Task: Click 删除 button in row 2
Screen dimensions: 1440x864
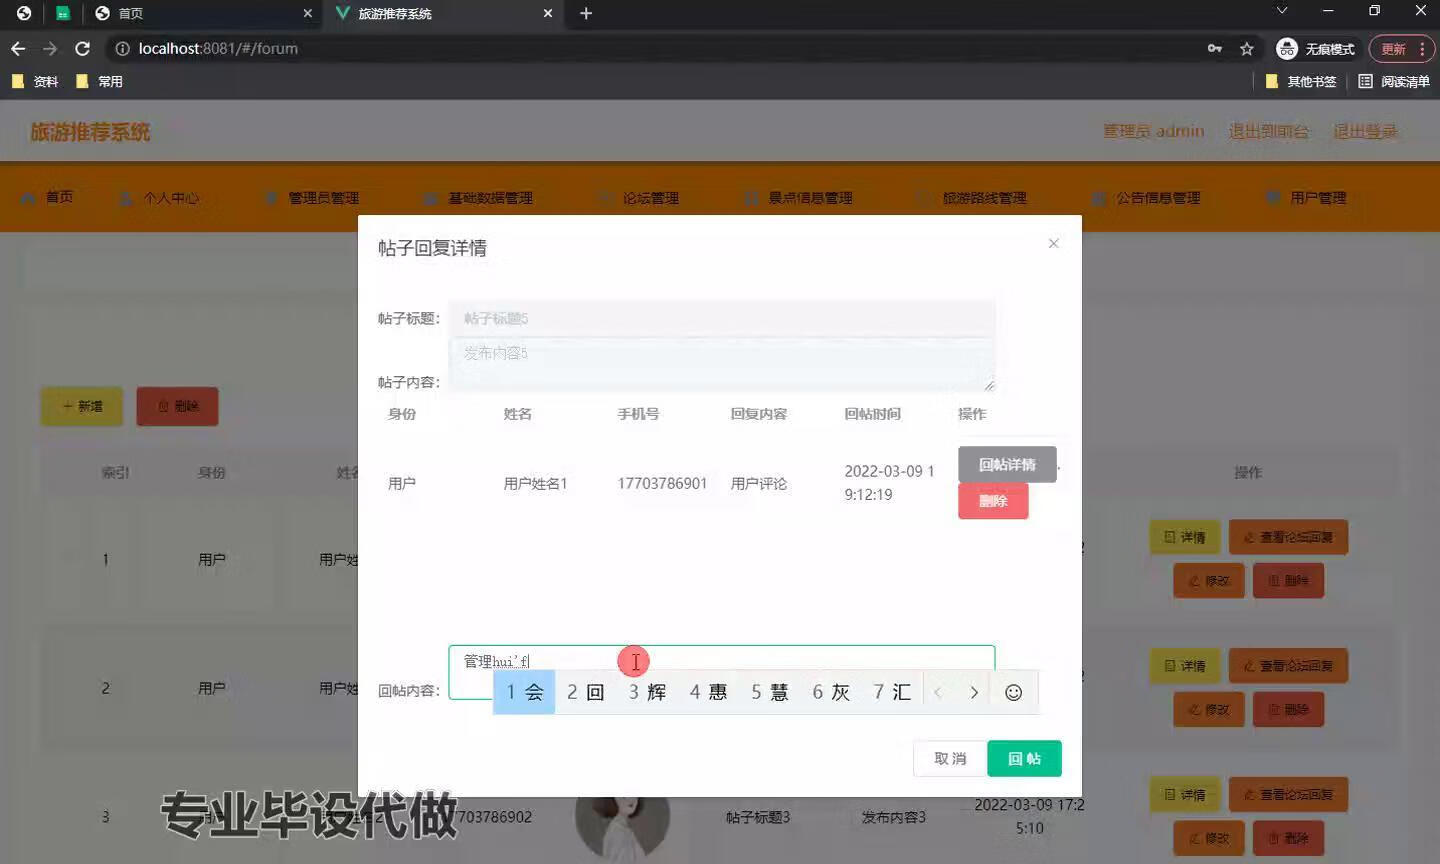Action: (1288, 709)
